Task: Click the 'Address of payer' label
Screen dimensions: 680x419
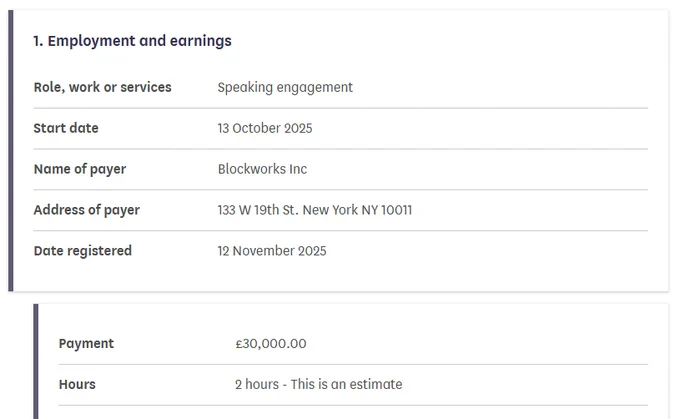Action: (x=87, y=210)
